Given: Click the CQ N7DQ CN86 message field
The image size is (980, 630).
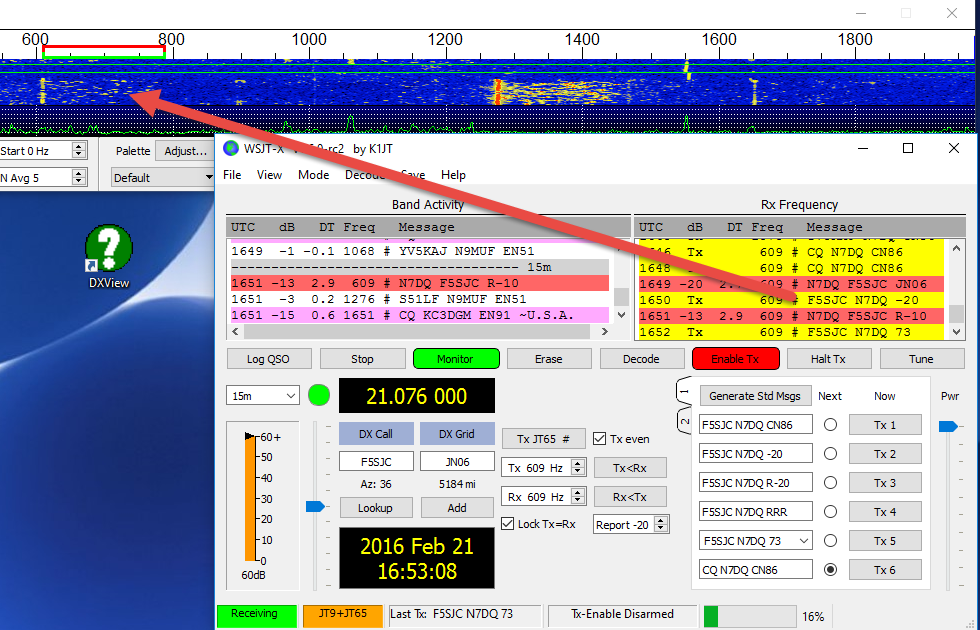Looking at the screenshot, I should pos(756,569).
